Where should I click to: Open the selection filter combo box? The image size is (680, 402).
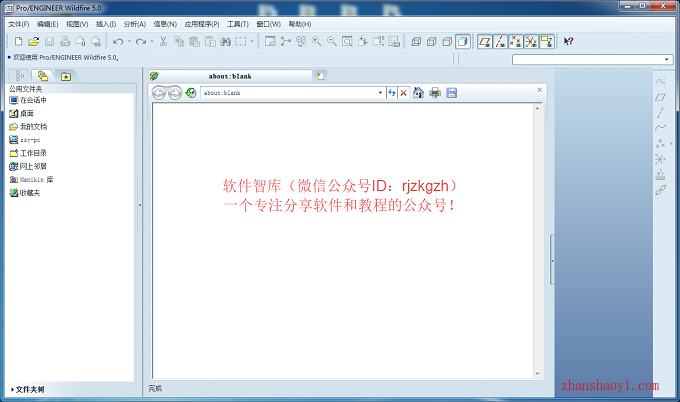pyautogui.click(x=592, y=59)
